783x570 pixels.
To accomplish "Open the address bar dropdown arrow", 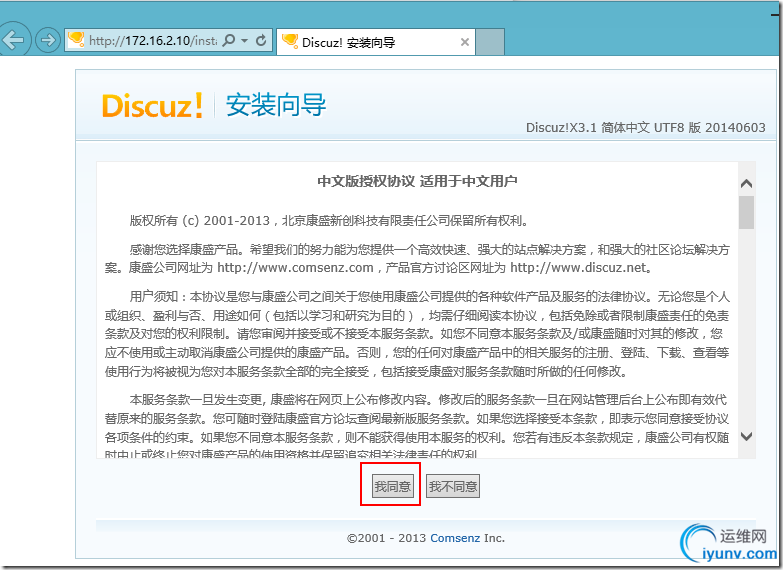I will pos(245,40).
